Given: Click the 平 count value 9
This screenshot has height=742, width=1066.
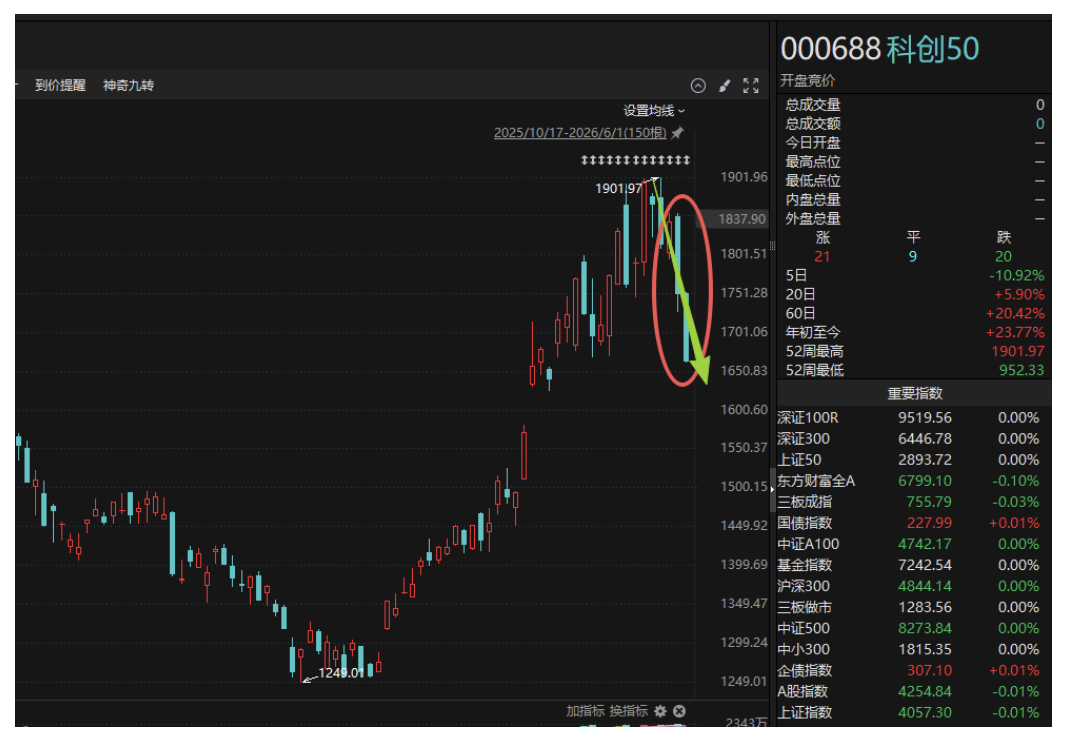Looking at the screenshot, I should click(x=912, y=256).
